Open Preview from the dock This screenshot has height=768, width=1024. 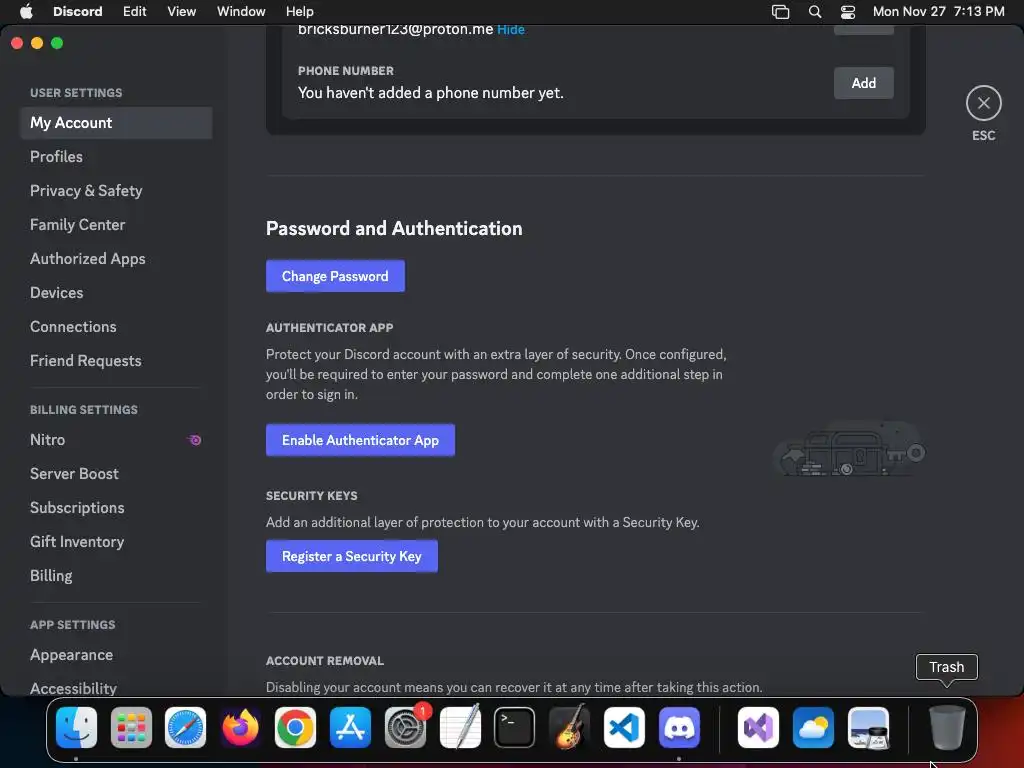click(x=868, y=728)
